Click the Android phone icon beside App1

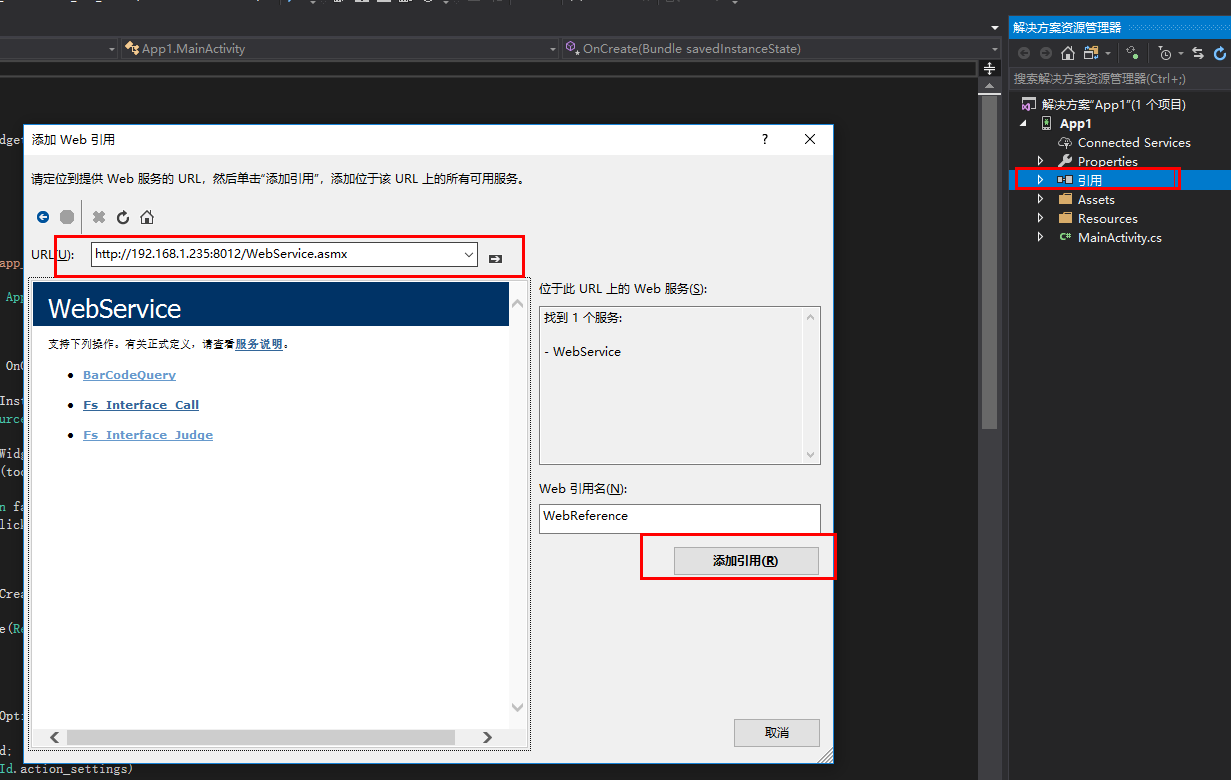click(x=1046, y=124)
